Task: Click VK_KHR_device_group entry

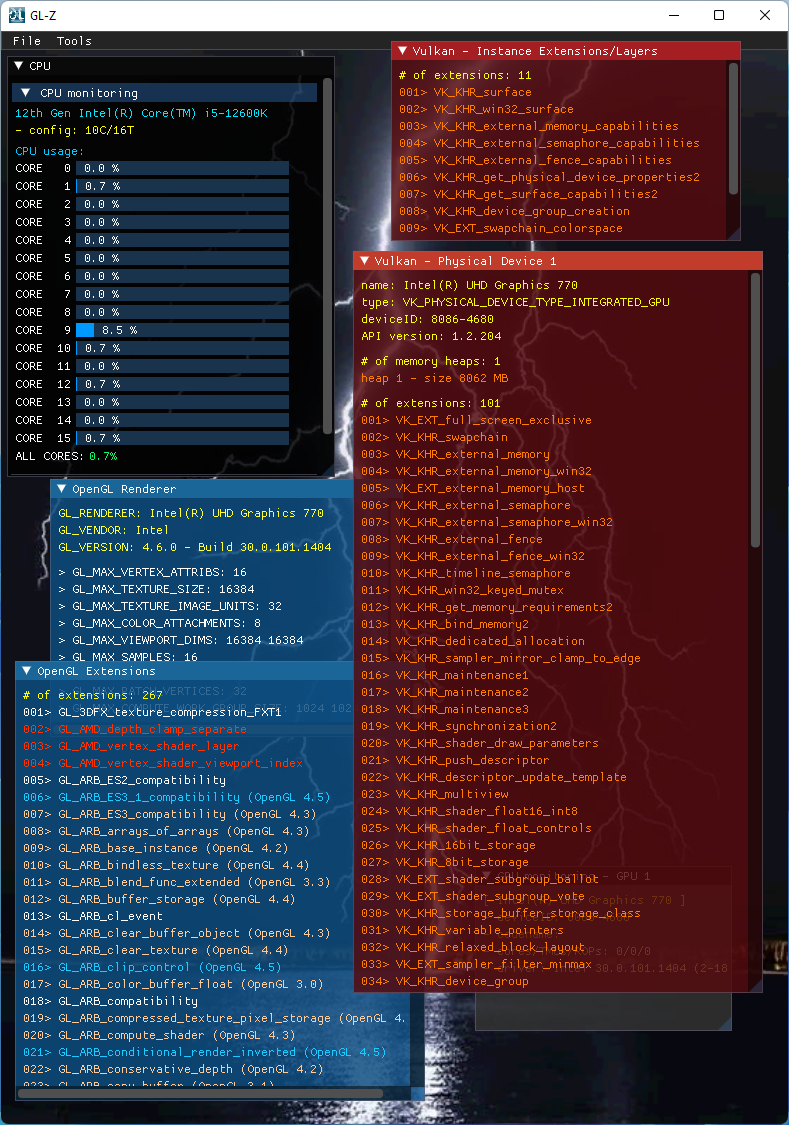Action: pyautogui.click(x=445, y=982)
